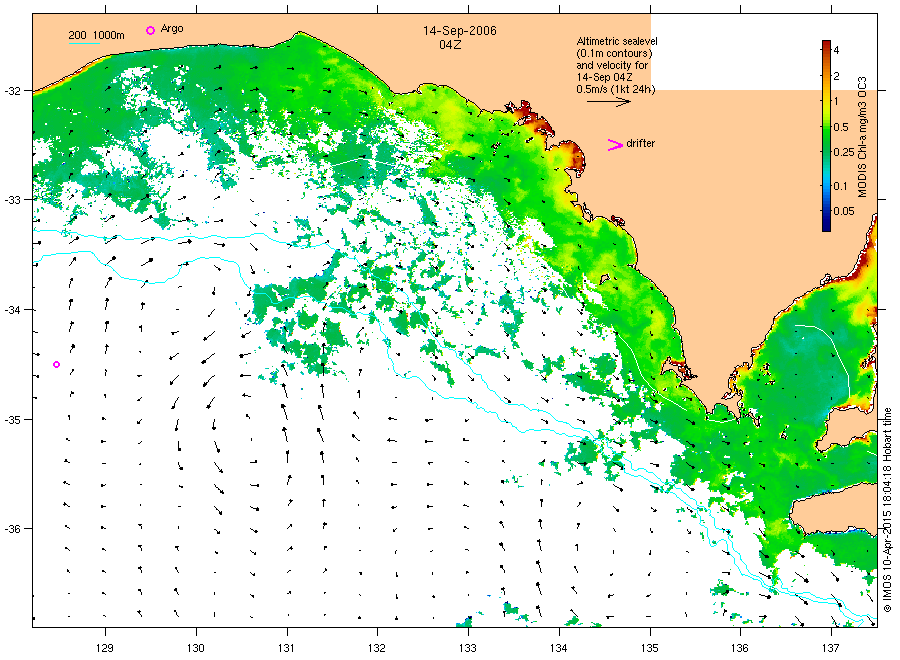Click the magenta Argo float marker near 34.5°S
The image size is (900, 660).
point(56,364)
